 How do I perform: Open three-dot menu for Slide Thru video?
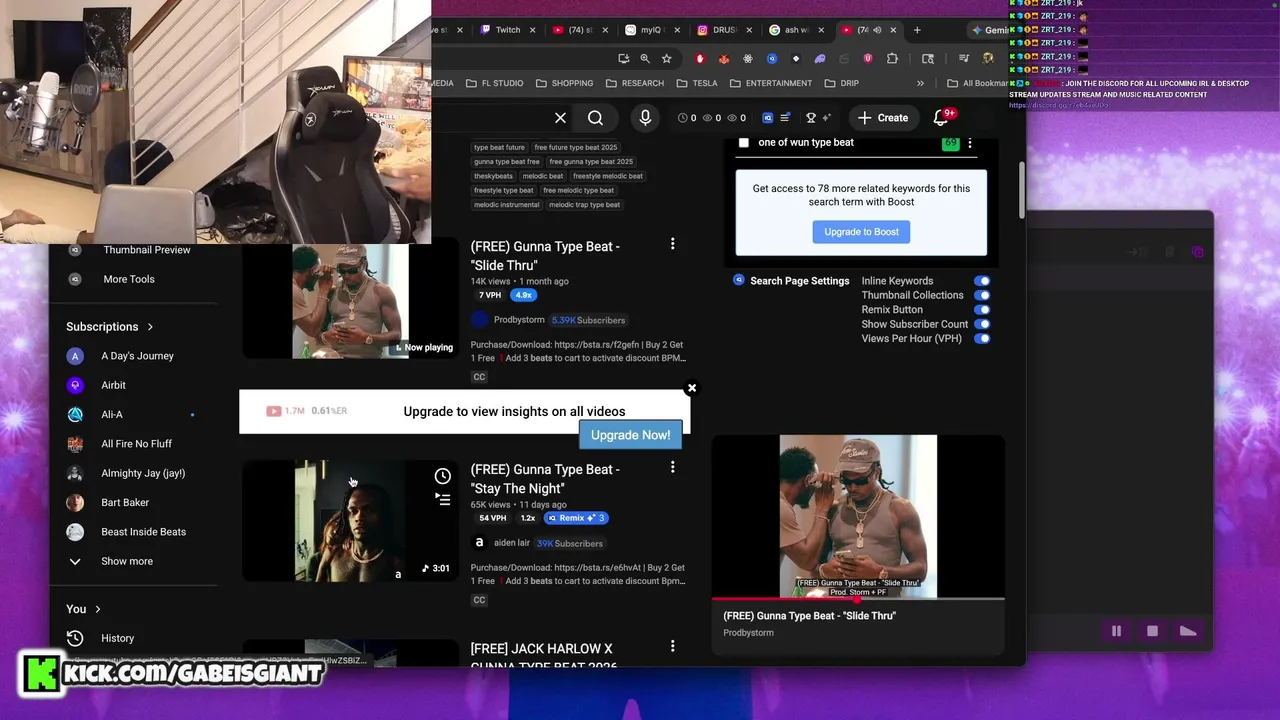pos(672,244)
